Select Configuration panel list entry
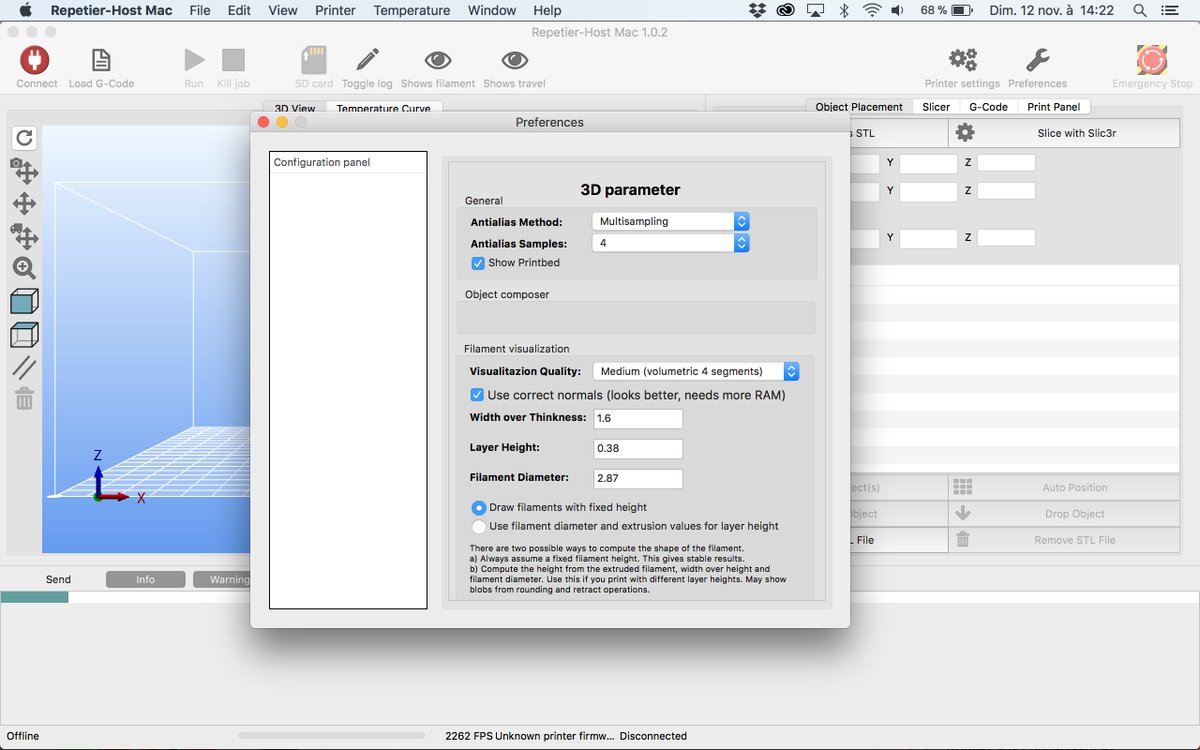The width and height of the screenshot is (1200, 750). 348,162
